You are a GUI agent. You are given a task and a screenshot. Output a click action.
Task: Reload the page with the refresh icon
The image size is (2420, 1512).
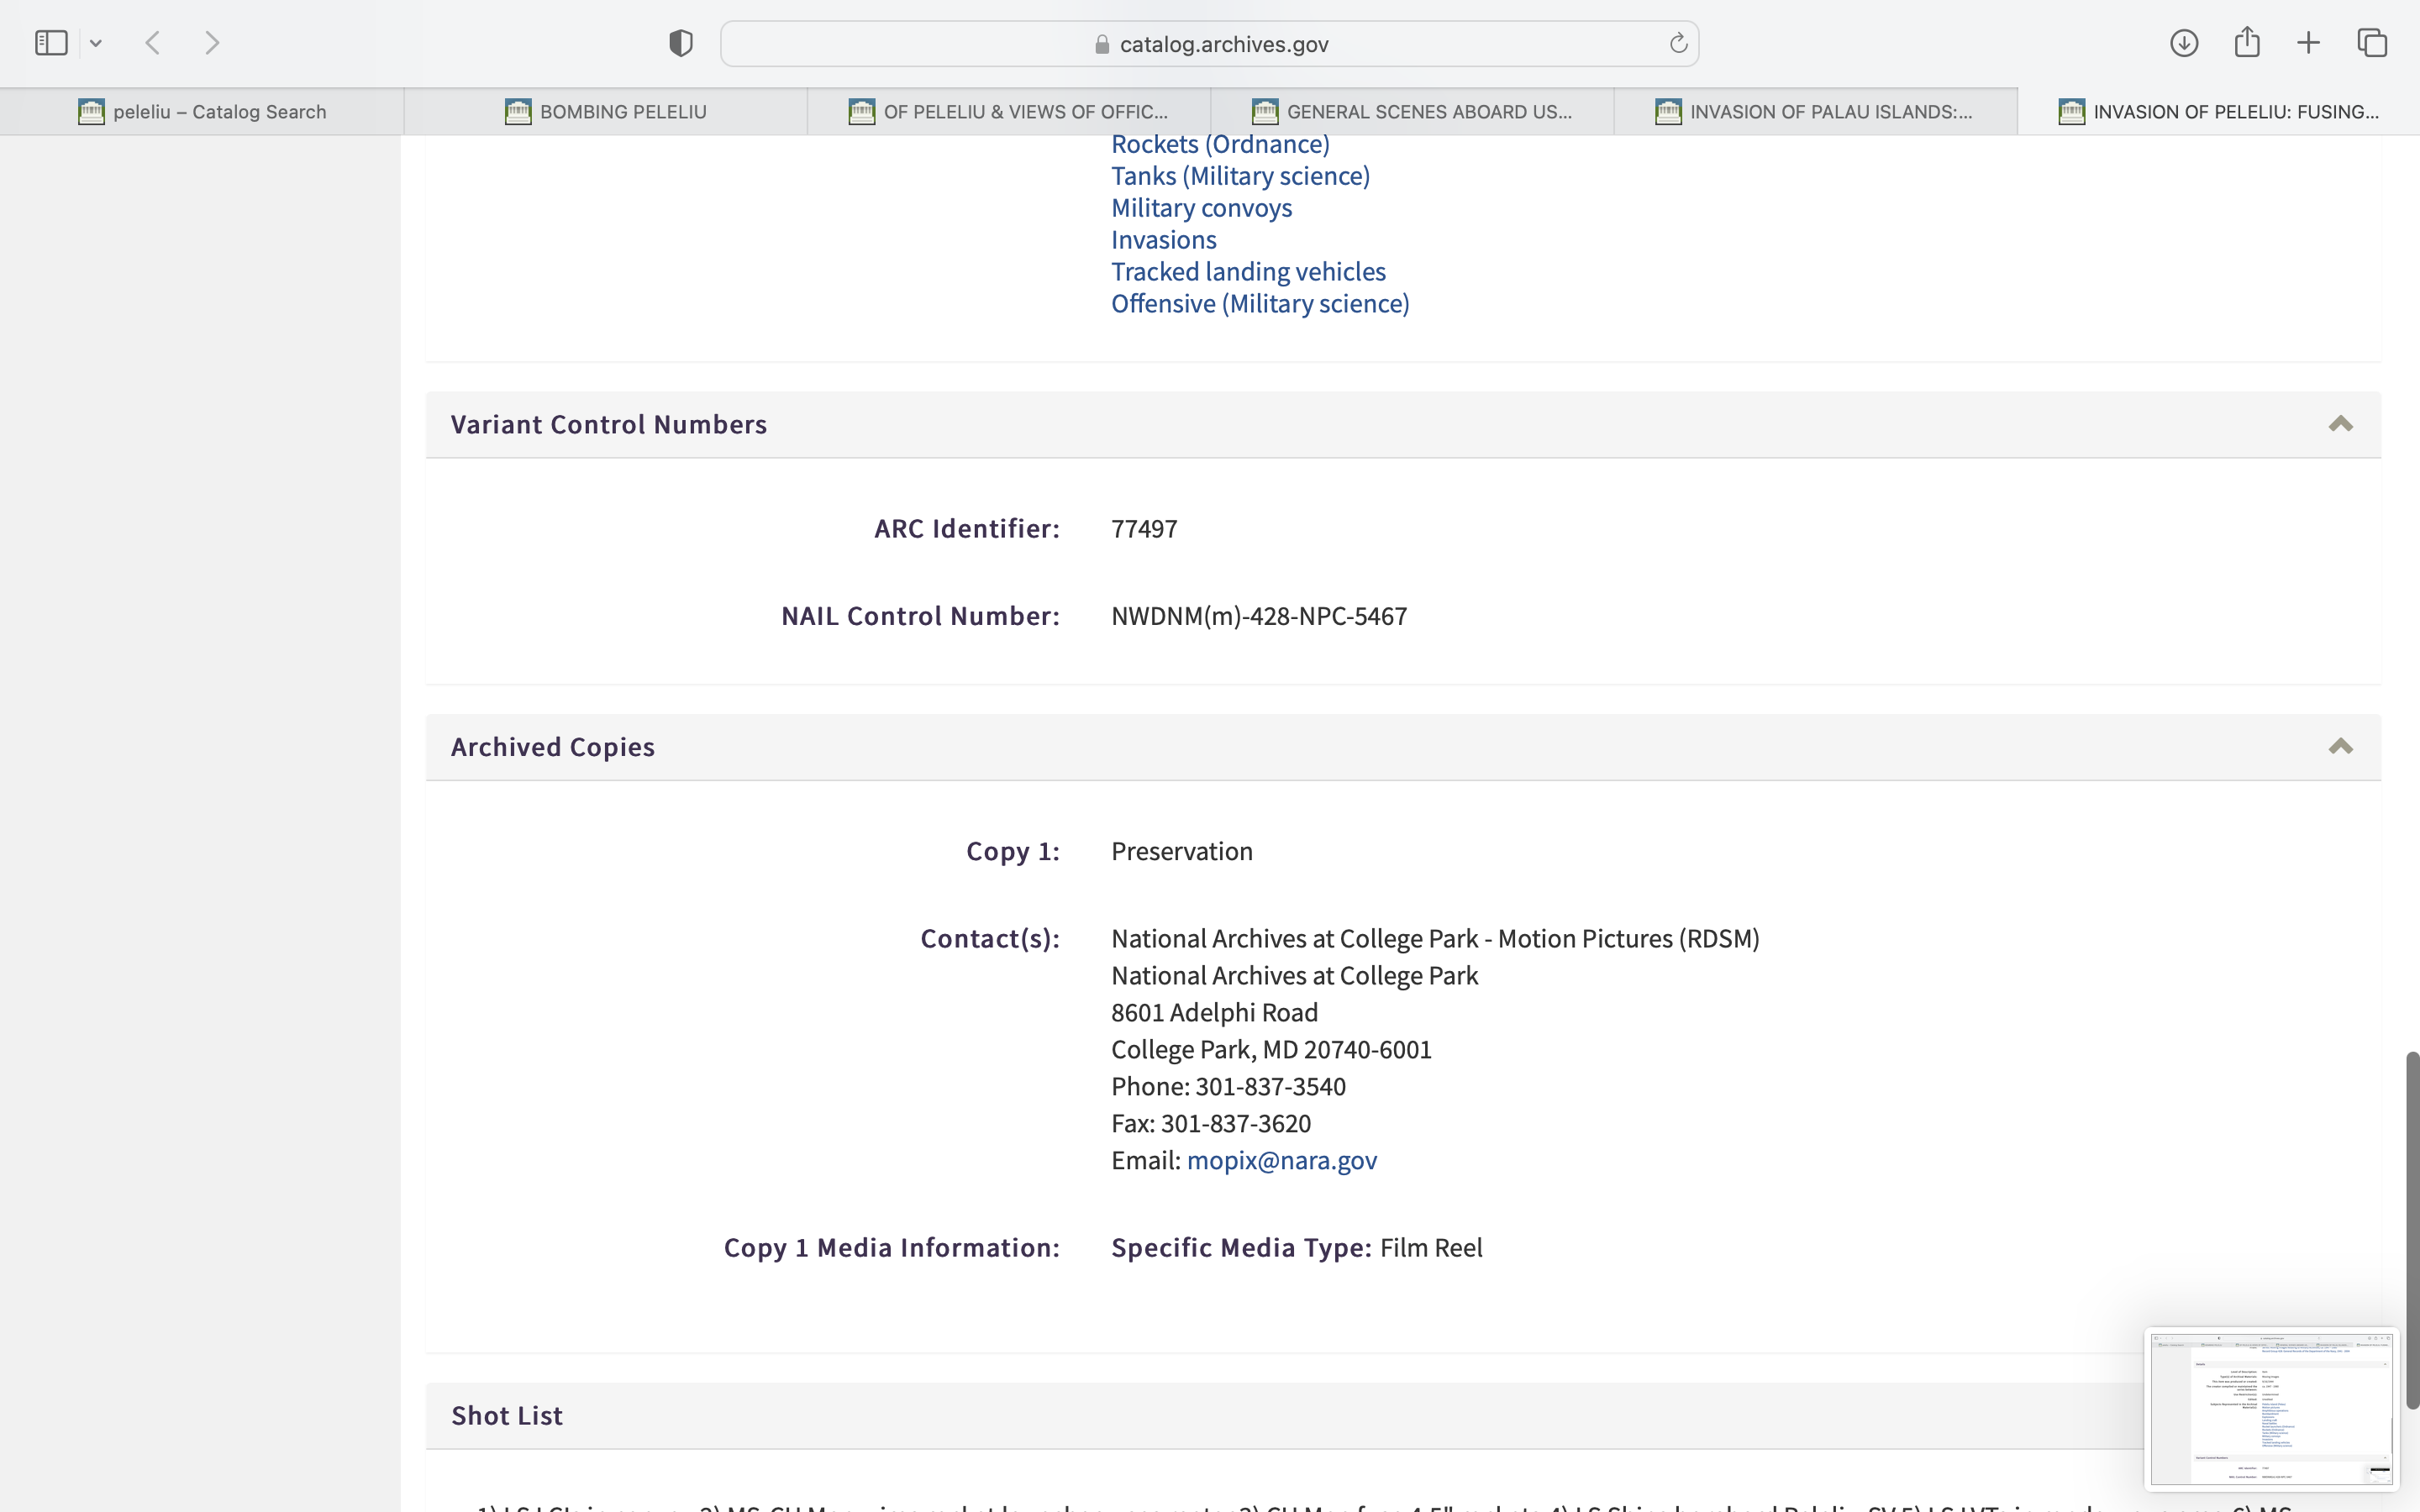[1678, 43]
